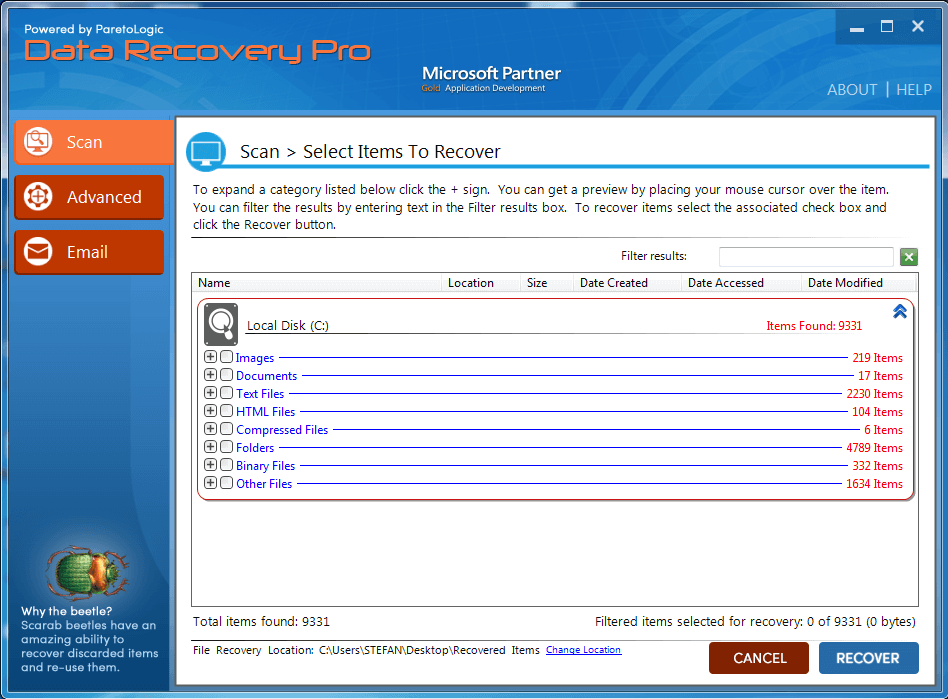Expand the Documents category

210,375
